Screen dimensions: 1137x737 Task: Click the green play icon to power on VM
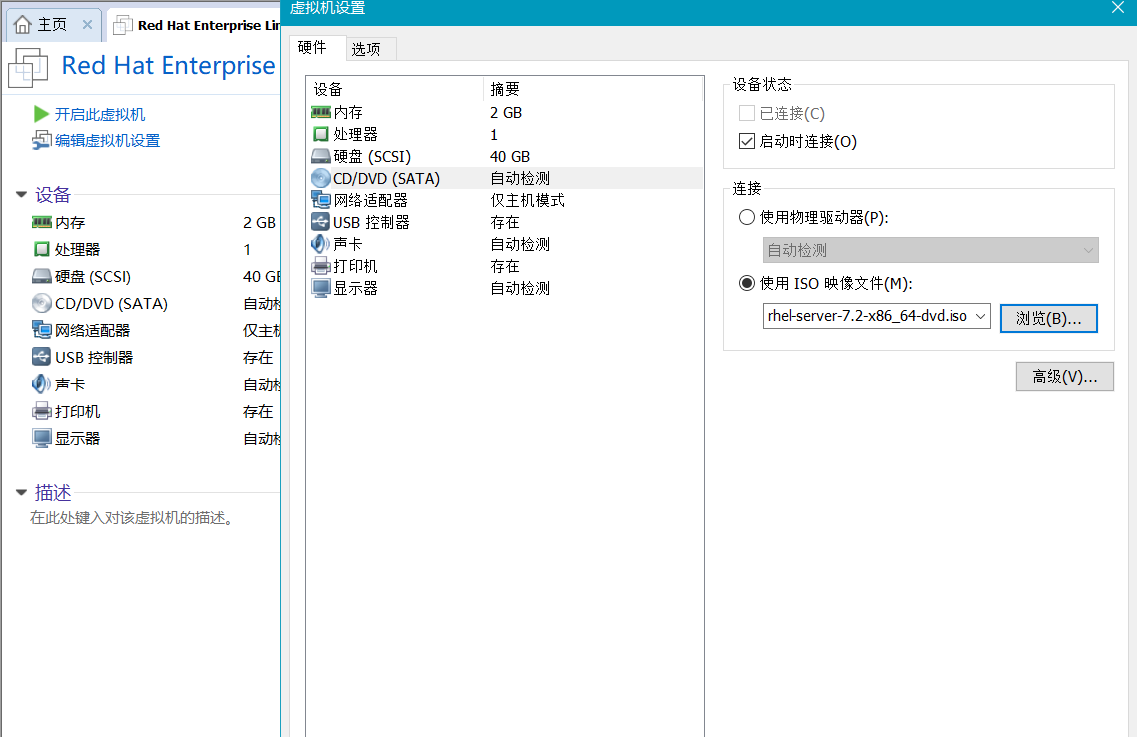[x=41, y=114]
